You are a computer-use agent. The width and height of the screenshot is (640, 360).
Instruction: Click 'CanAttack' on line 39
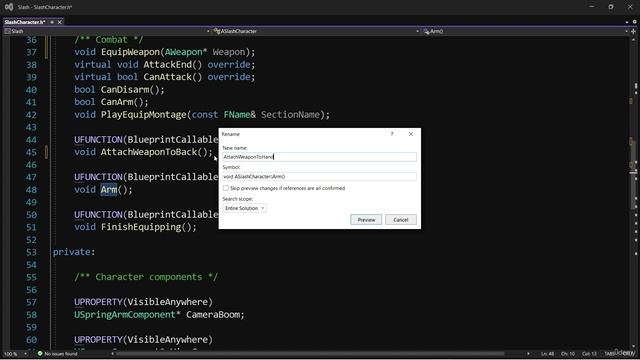(167, 77)
